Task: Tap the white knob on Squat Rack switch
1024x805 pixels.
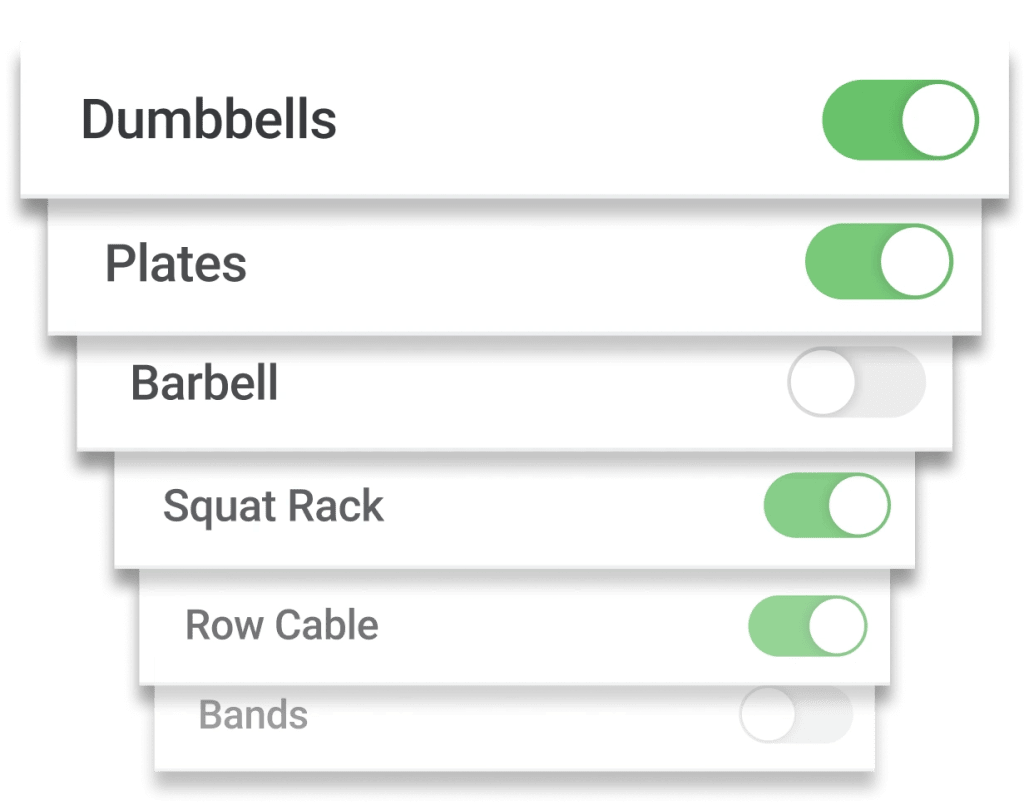Action: tap(859, 505)
